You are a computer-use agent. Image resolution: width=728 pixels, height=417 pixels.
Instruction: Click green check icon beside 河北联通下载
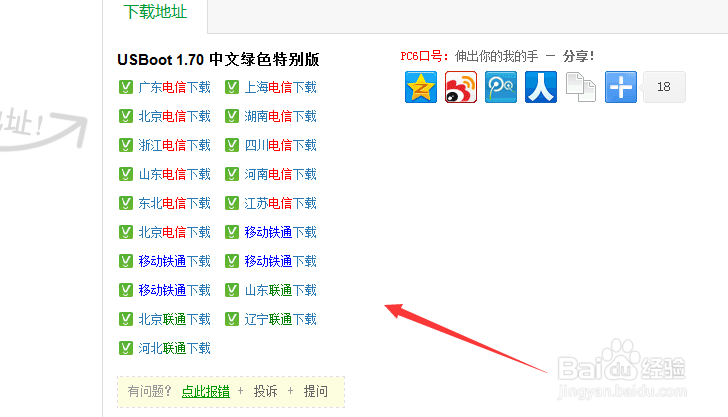(126, 348)
